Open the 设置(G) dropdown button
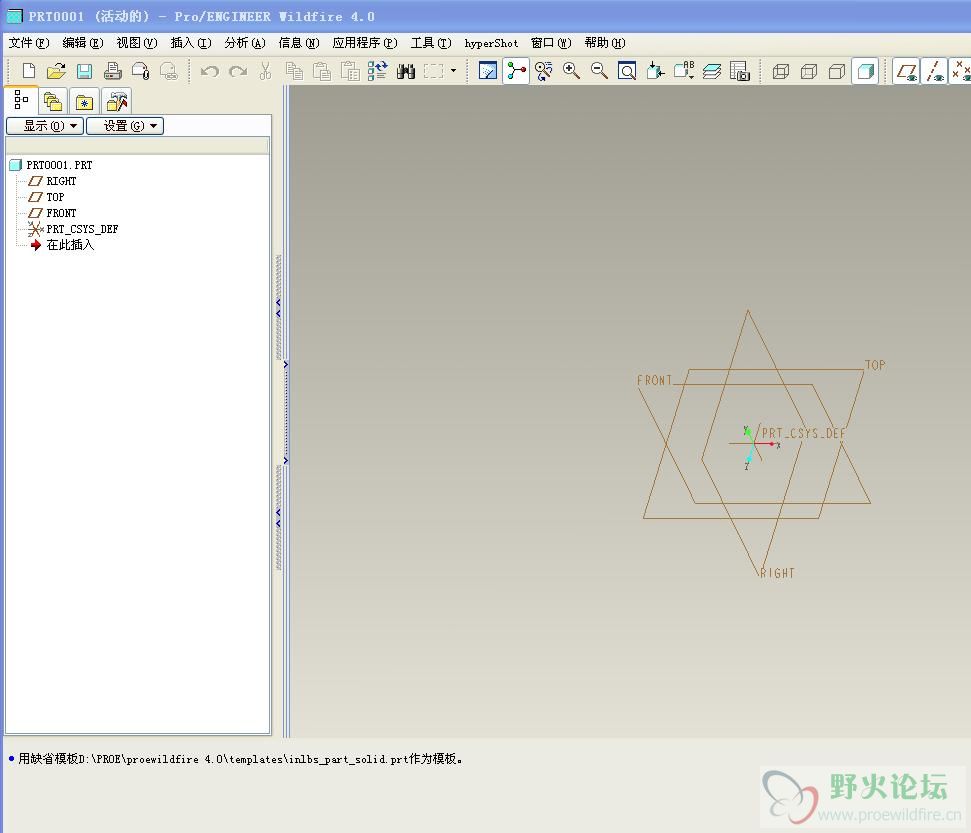 [x=124, y=126]
